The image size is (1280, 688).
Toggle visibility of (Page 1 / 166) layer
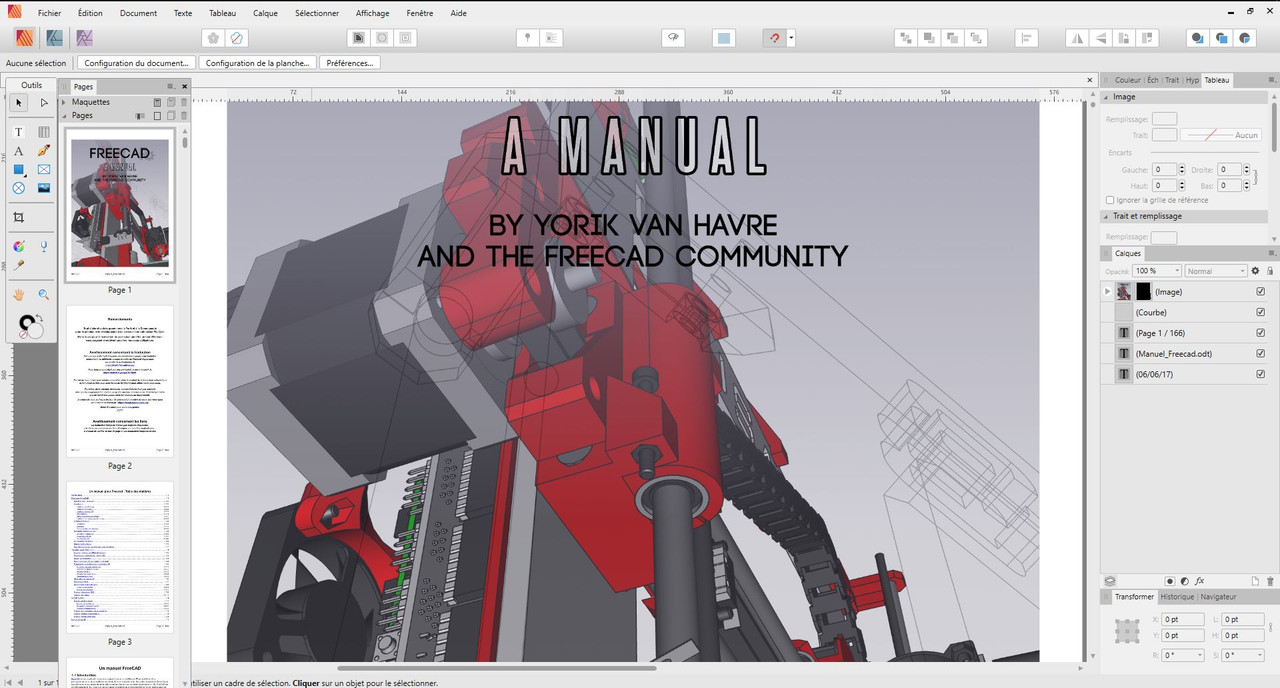(x=1260, y=333)
